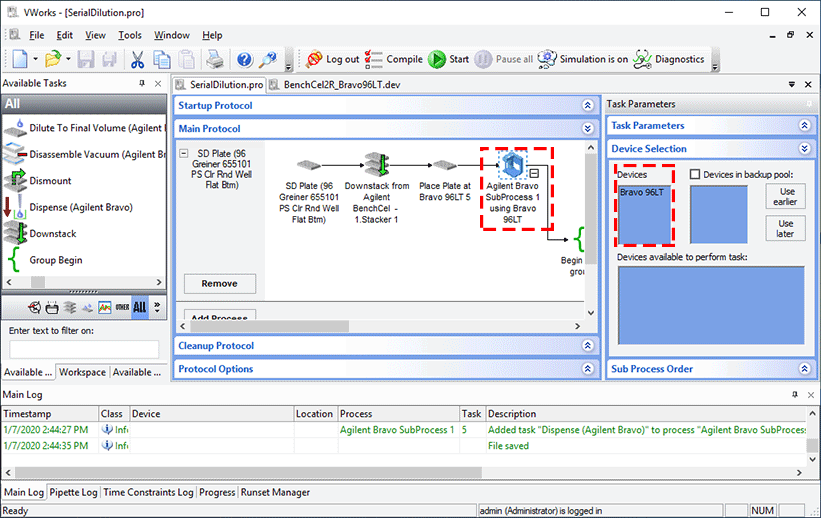Start the protocol run
Screen dimensions: 821x518
(449, 59)
